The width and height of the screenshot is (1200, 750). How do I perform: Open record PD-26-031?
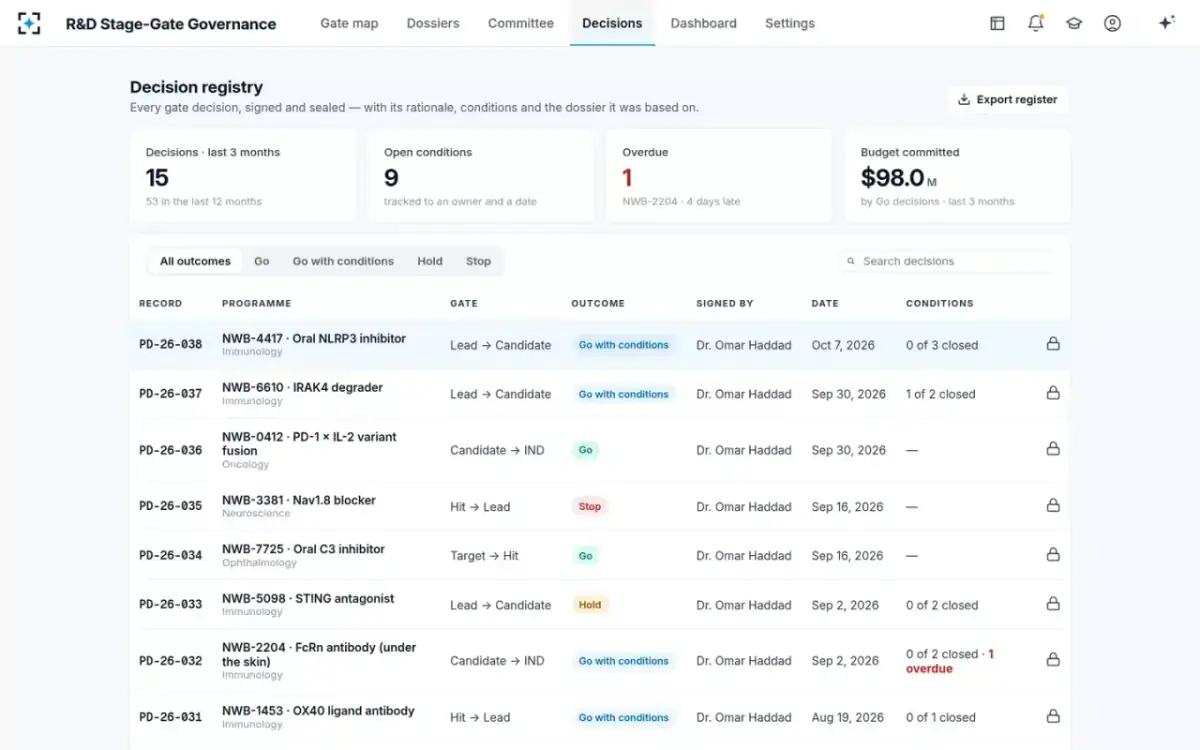point(171,717)
